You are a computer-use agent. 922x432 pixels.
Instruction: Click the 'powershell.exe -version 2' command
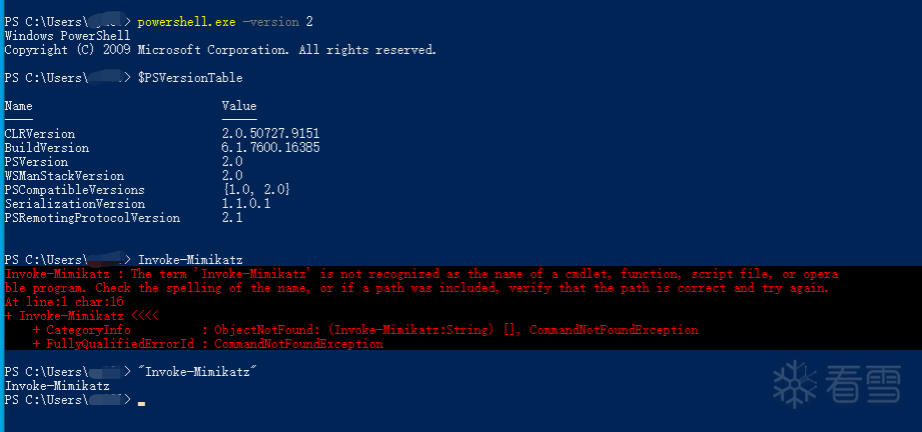pos(223,21)
